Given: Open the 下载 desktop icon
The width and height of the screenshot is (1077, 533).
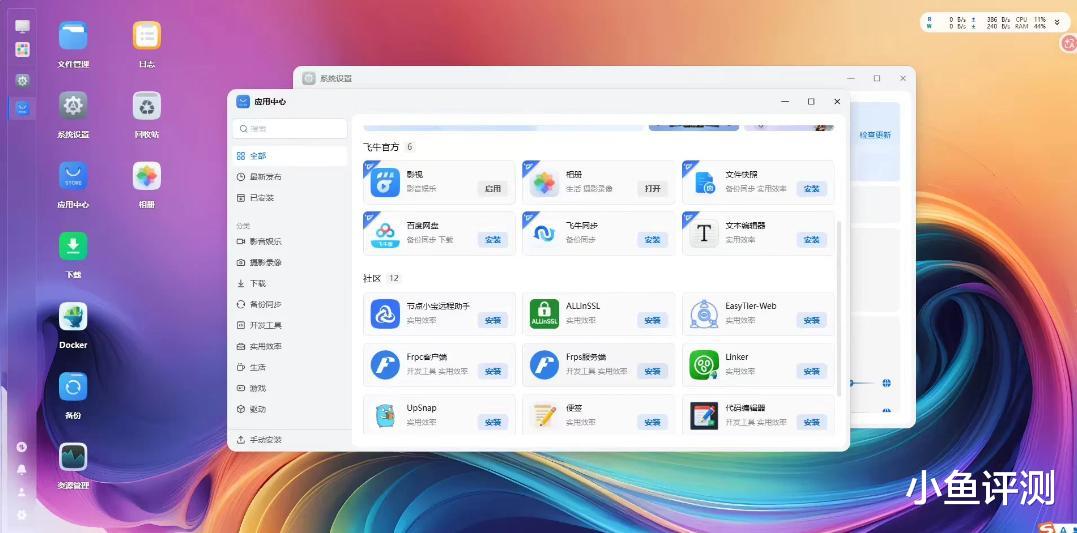Looking at the screenshot, I should (73, 246).
